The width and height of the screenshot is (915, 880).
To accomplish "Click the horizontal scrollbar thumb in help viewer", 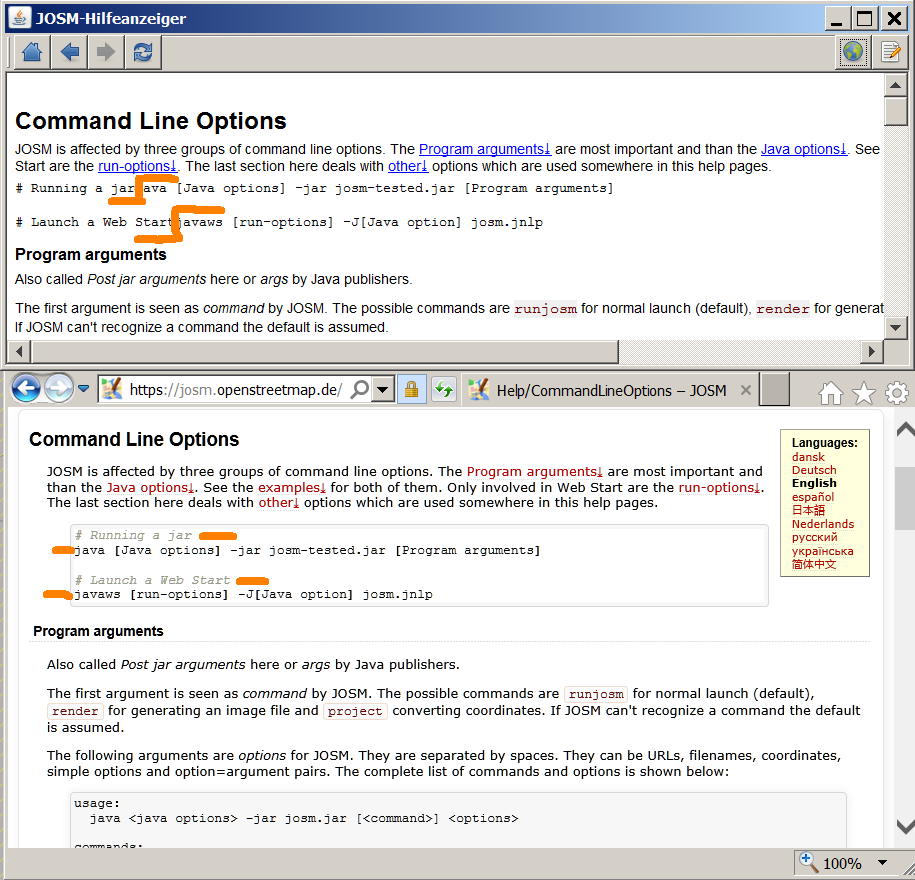I will (x=325, y=351).
